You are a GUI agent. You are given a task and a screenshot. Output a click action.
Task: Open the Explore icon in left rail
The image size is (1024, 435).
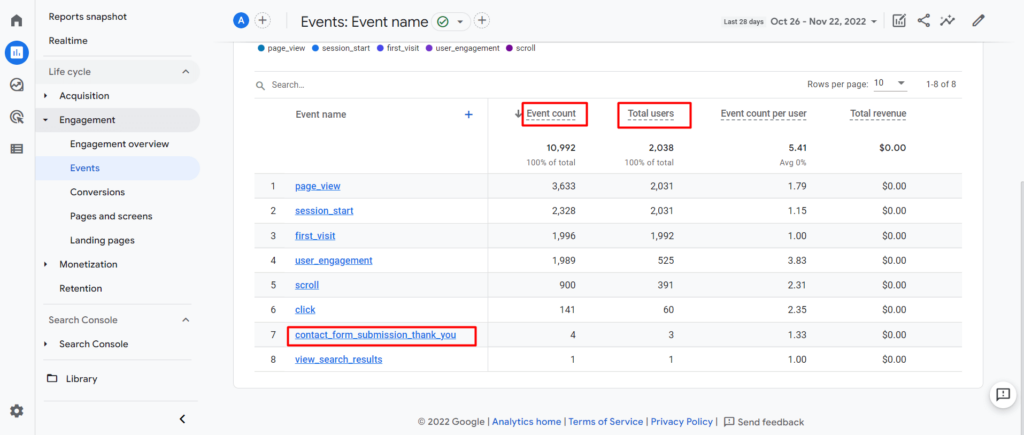[17, 85]
